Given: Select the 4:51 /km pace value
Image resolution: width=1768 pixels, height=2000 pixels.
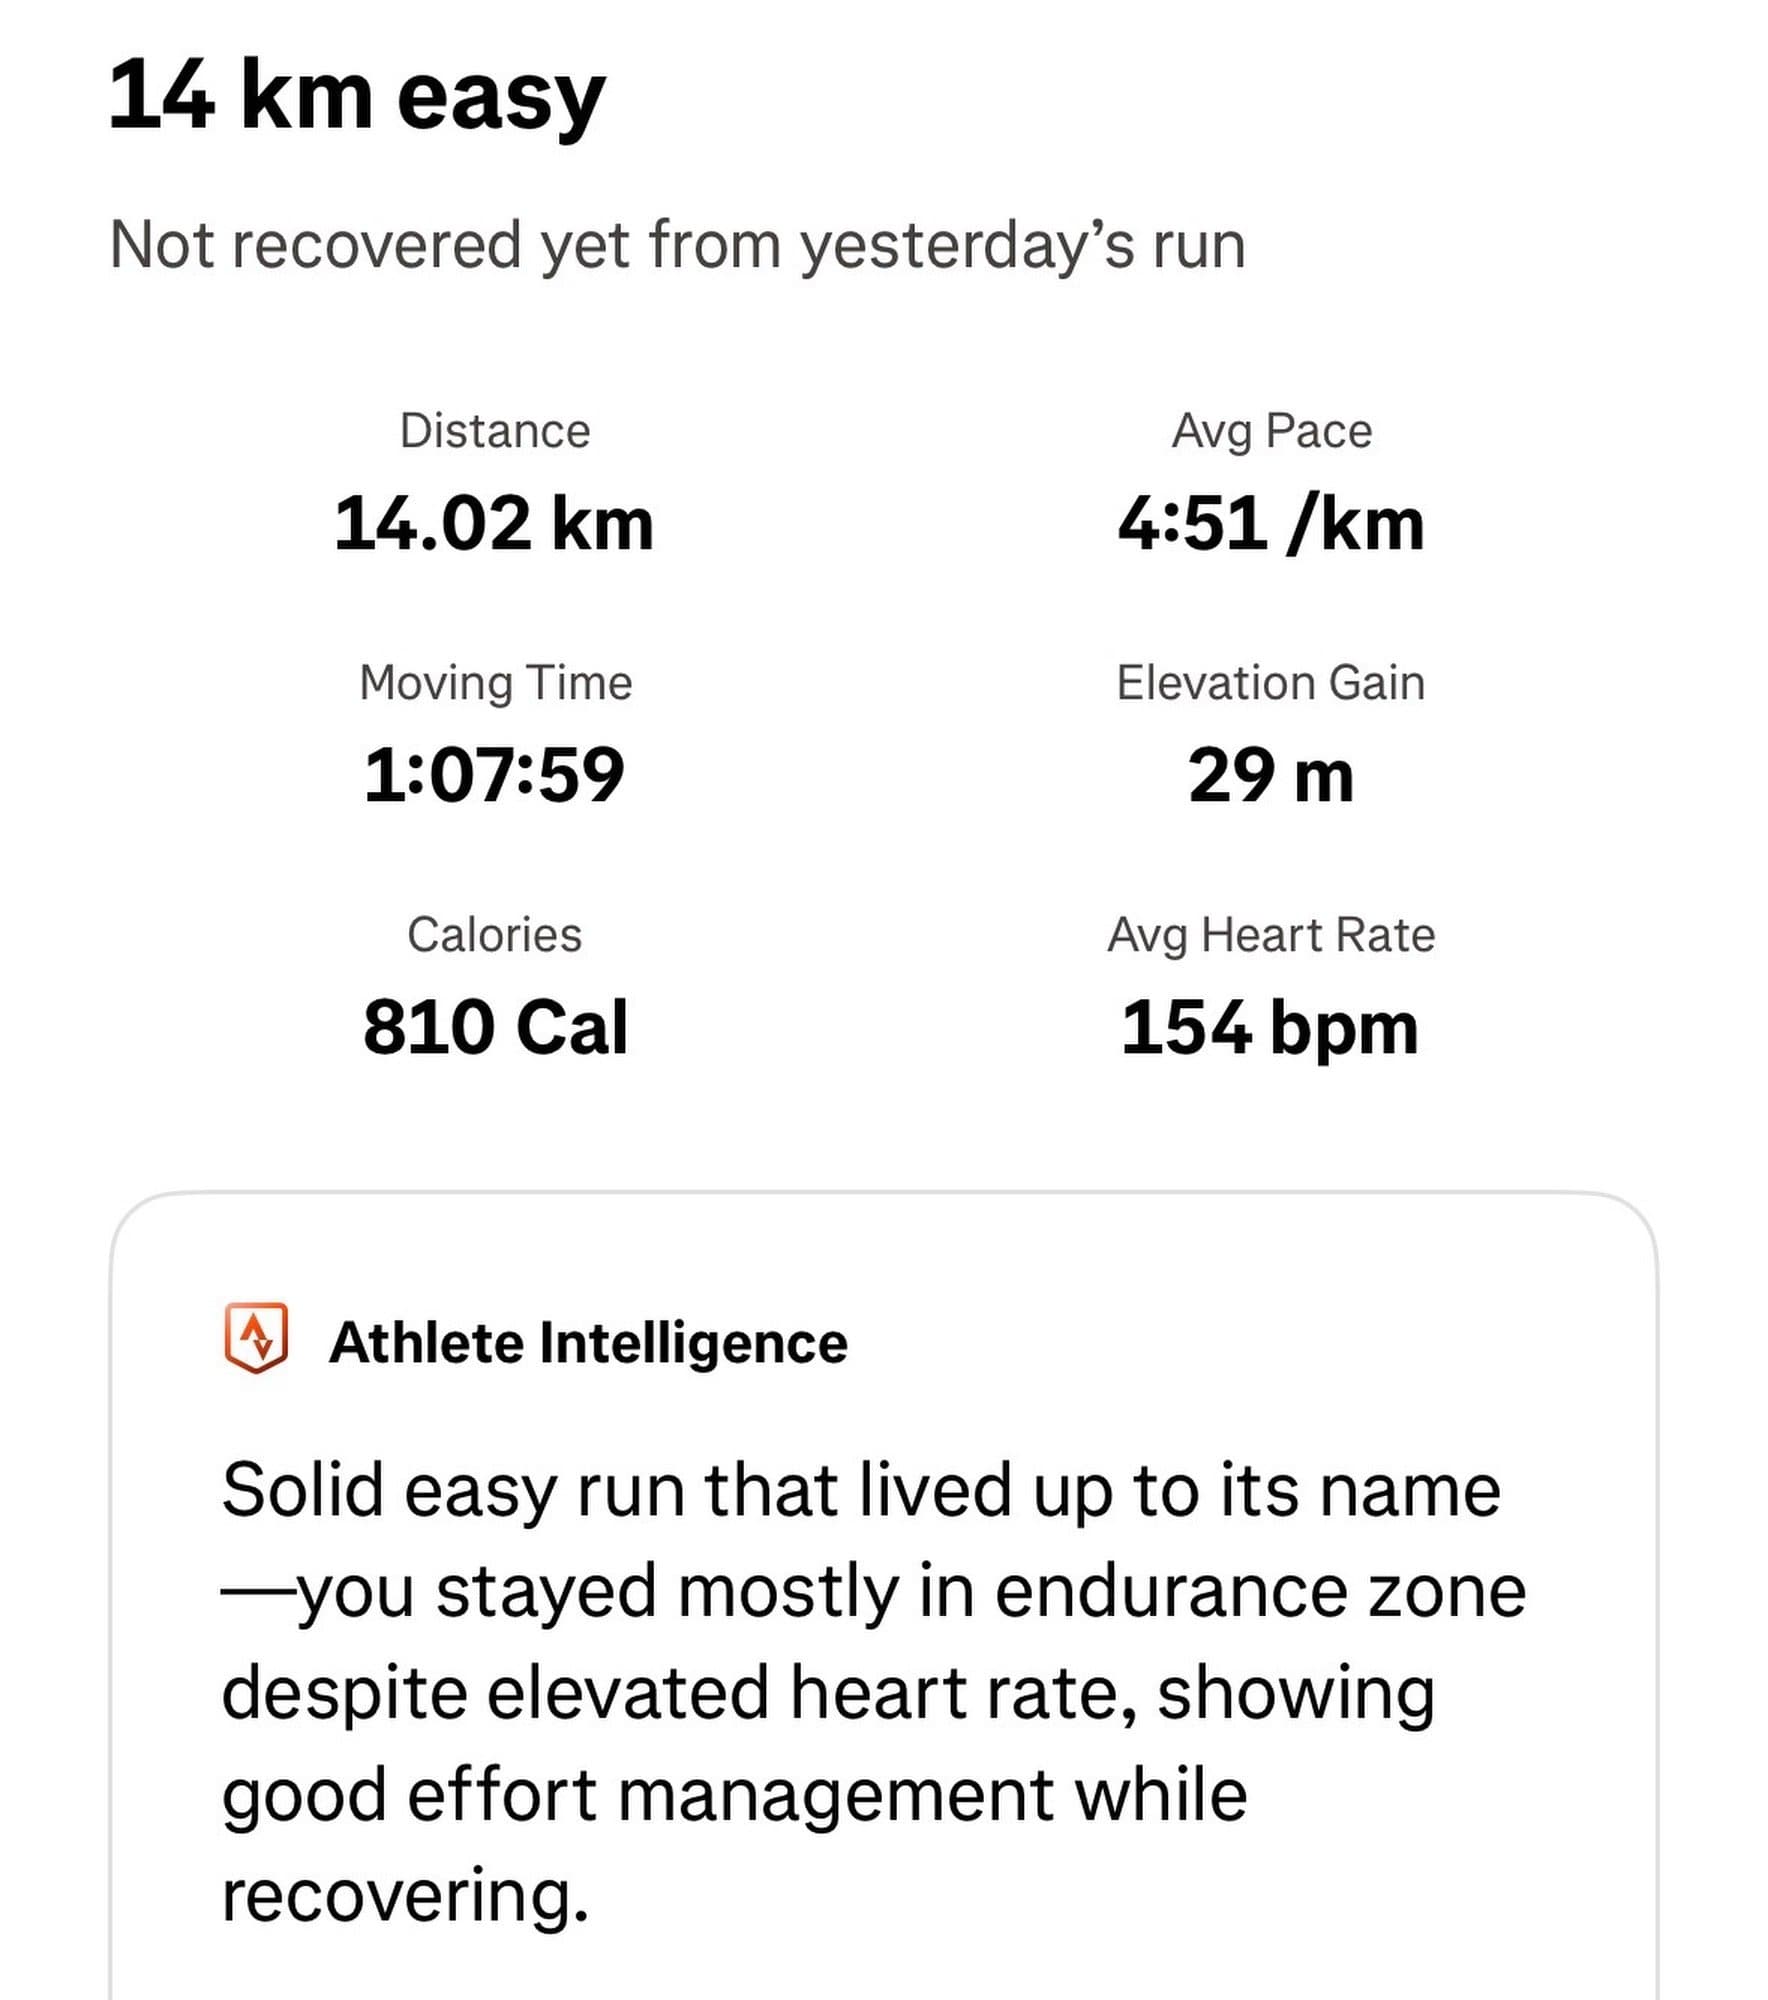Looking at the screenshot, I should [x=1270, y=523].
